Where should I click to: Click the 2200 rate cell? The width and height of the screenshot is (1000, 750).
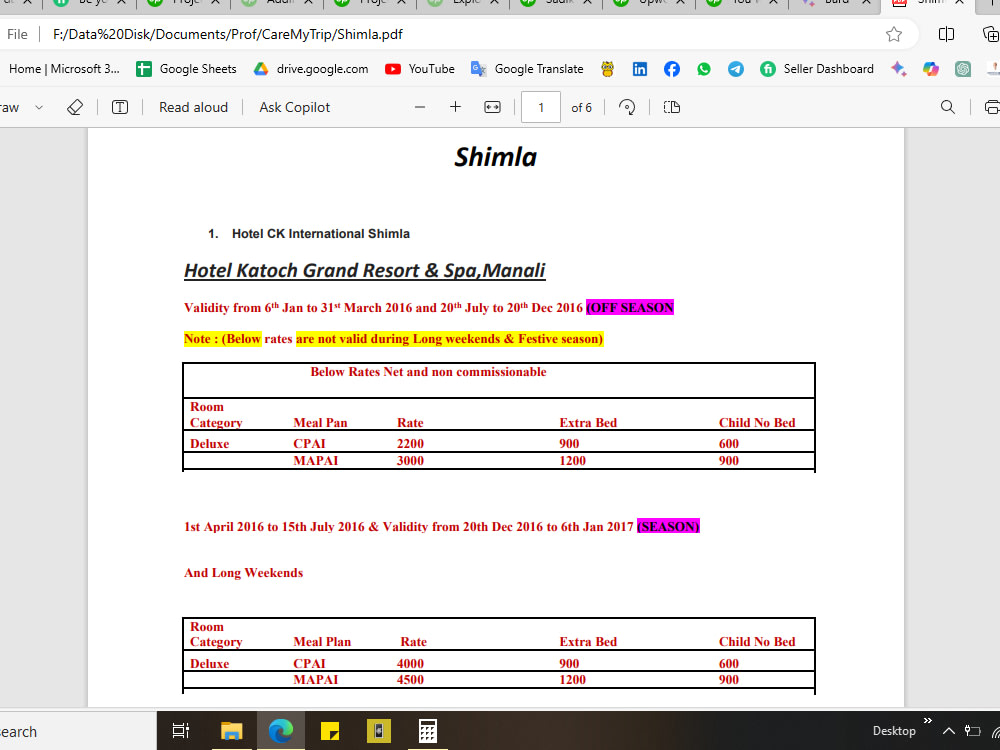[410, 443]
